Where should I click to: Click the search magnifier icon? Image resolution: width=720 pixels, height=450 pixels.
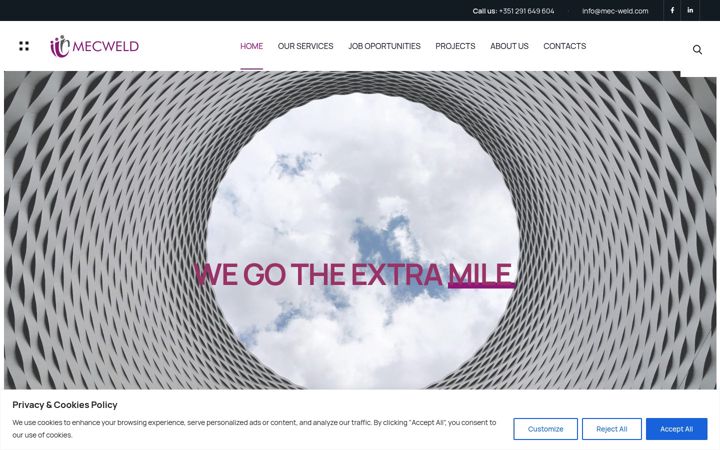[697, 49]
